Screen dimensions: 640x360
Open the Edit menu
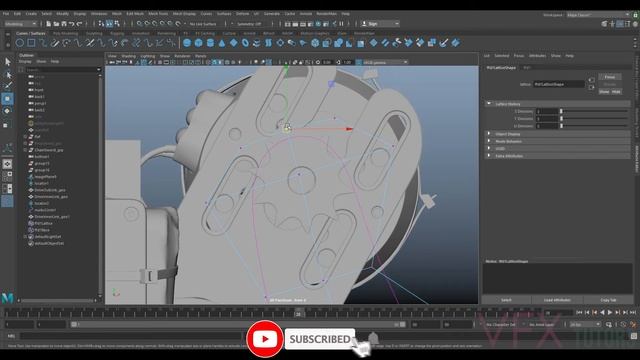(x=17, y=14)
